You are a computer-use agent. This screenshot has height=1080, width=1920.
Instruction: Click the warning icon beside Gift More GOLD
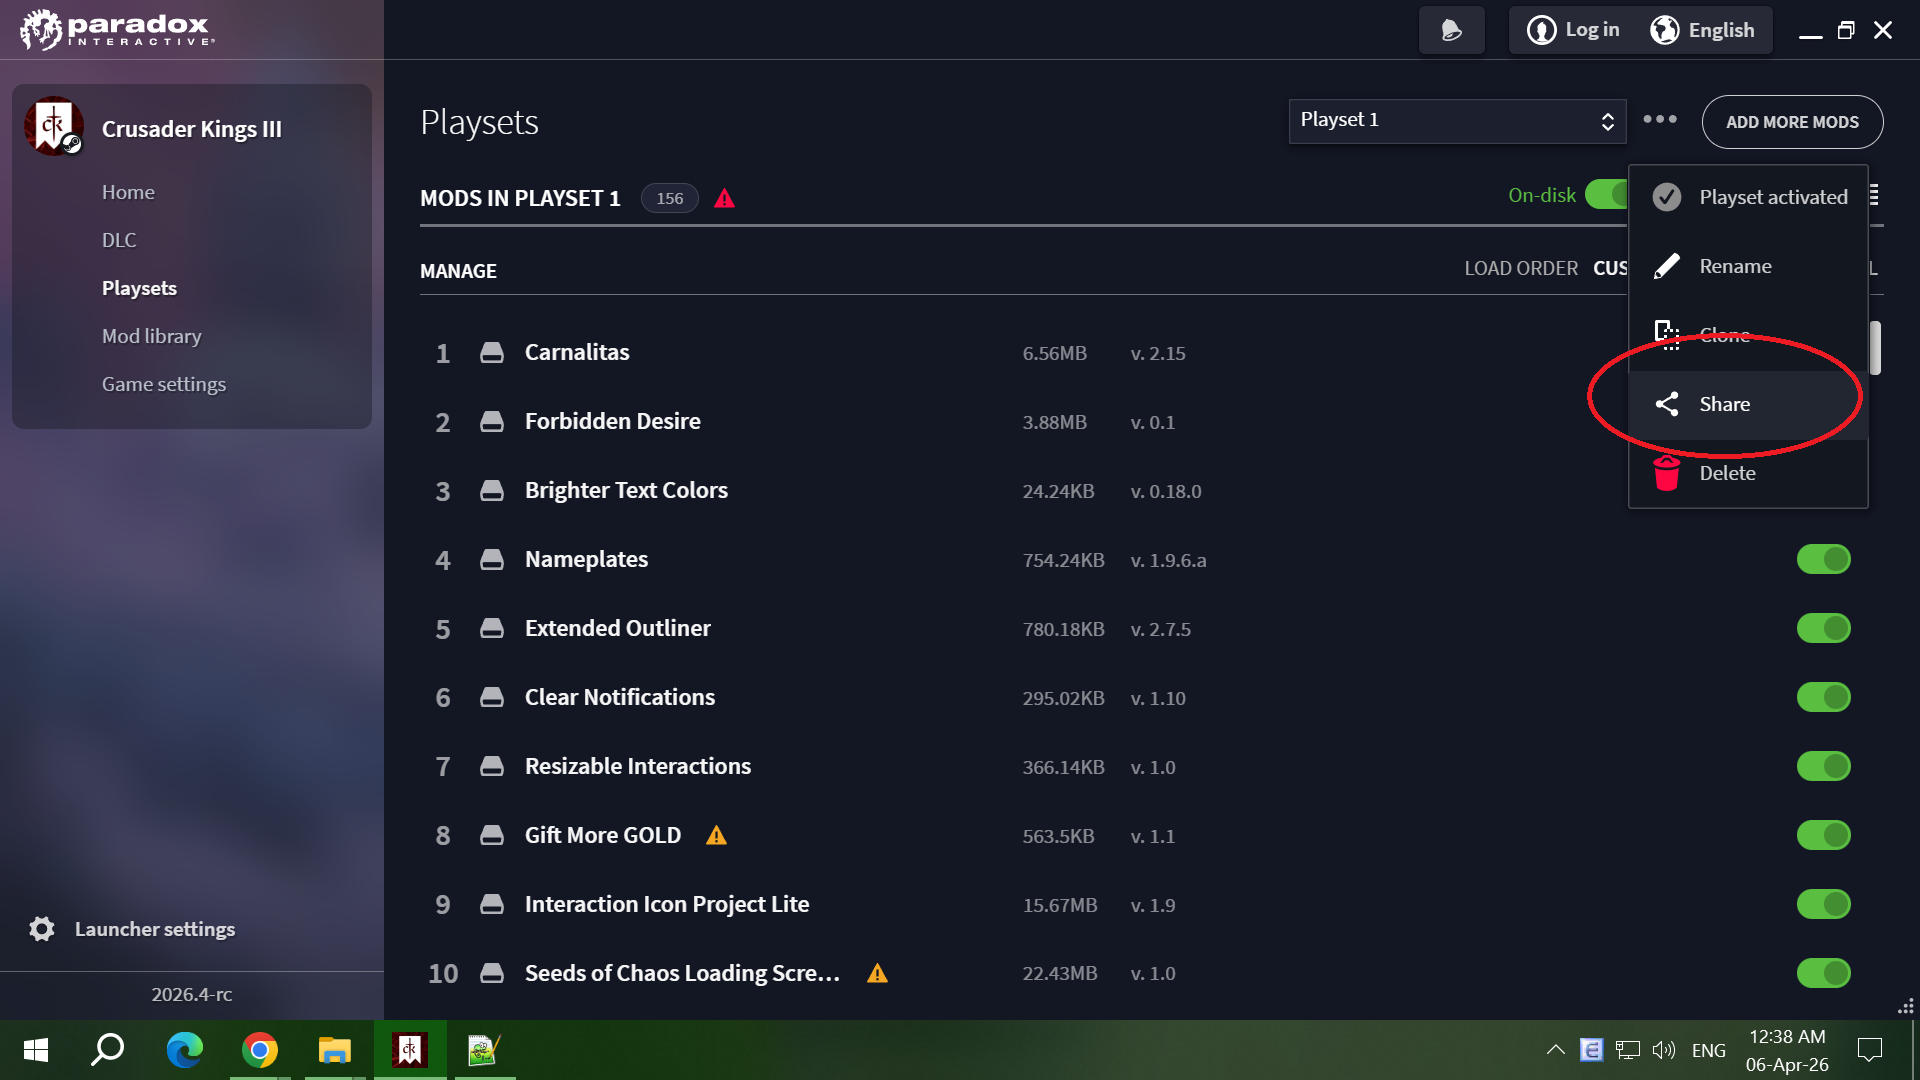pyautogui.click(x=716, y=835)
